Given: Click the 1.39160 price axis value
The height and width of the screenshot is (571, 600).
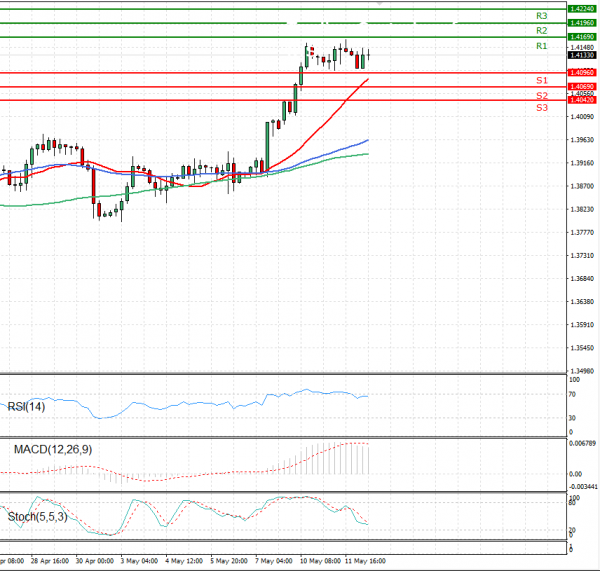Looking at the screenshot, I should [582, 163].
